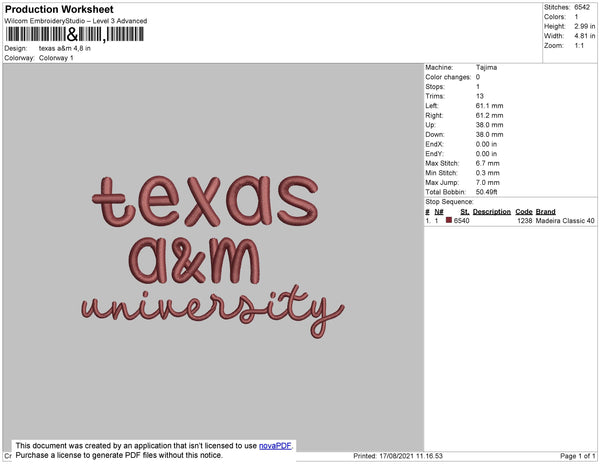The image size is (600, 464).
Task: Click the Width value '4.81 in'
Action: coord(585,36)
